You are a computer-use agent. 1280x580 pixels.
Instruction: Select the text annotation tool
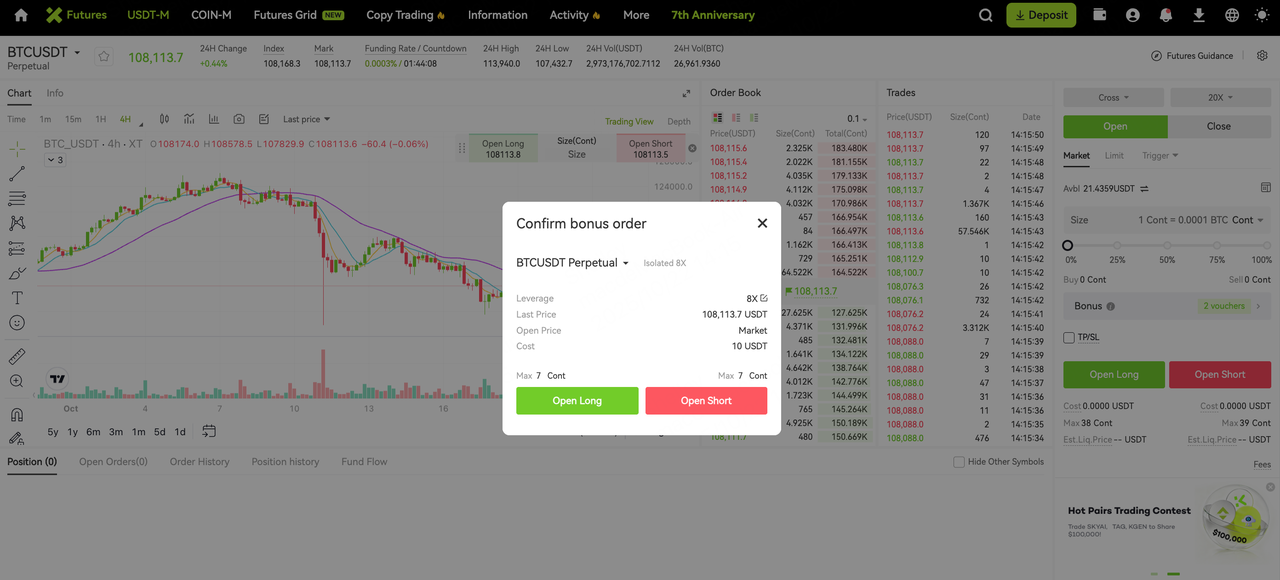click(17, 298)
